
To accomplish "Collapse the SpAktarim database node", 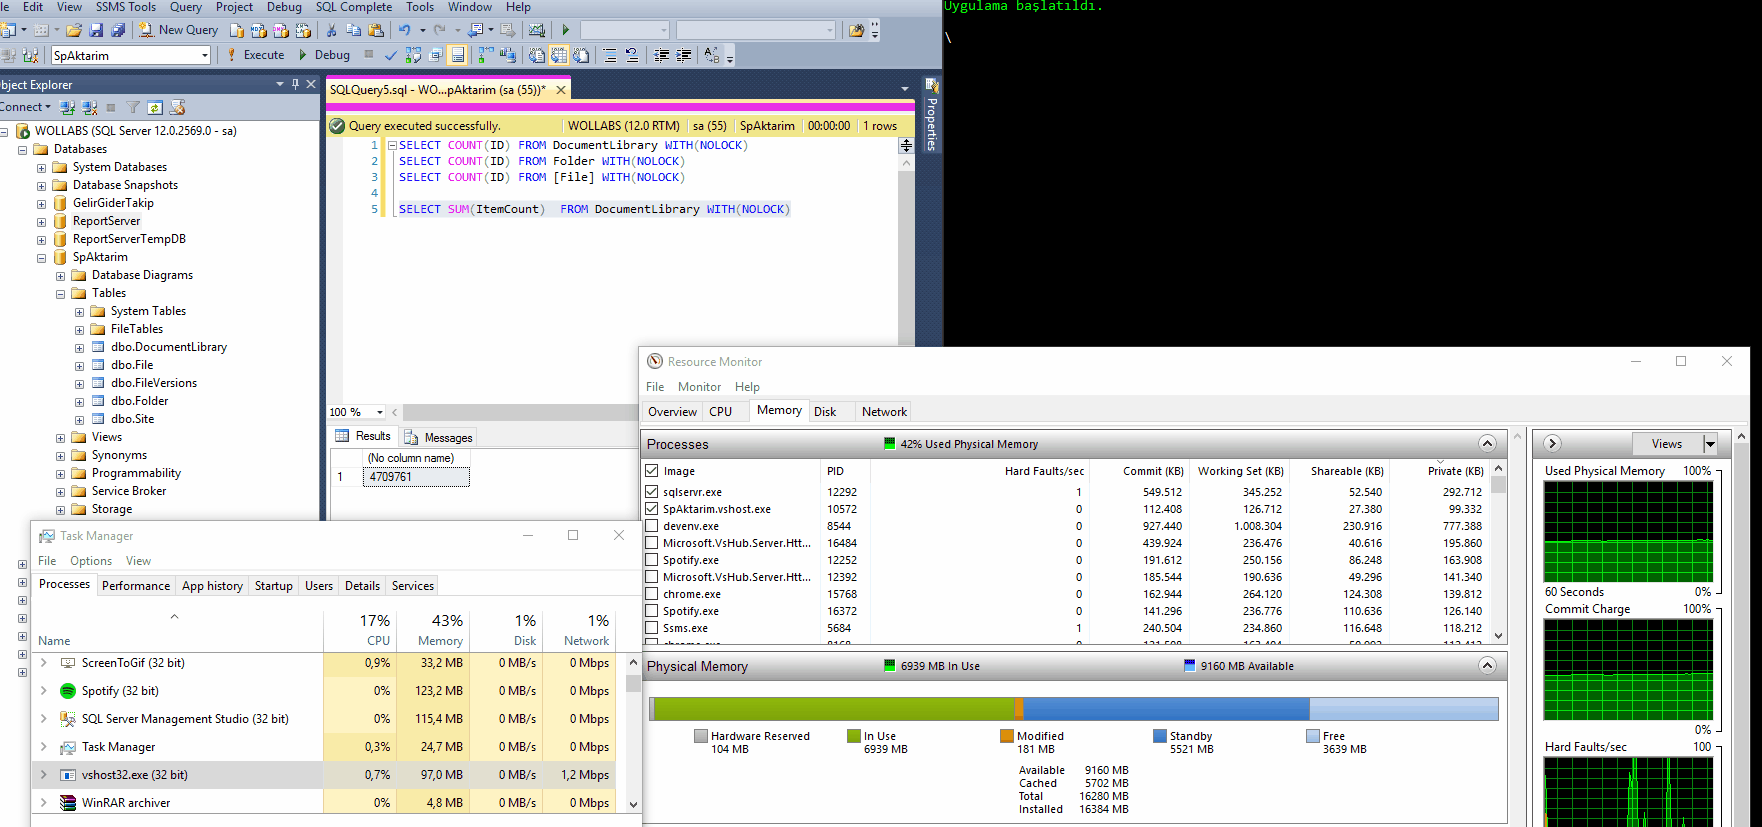I will pyautogui.click(x=41, y=258).
